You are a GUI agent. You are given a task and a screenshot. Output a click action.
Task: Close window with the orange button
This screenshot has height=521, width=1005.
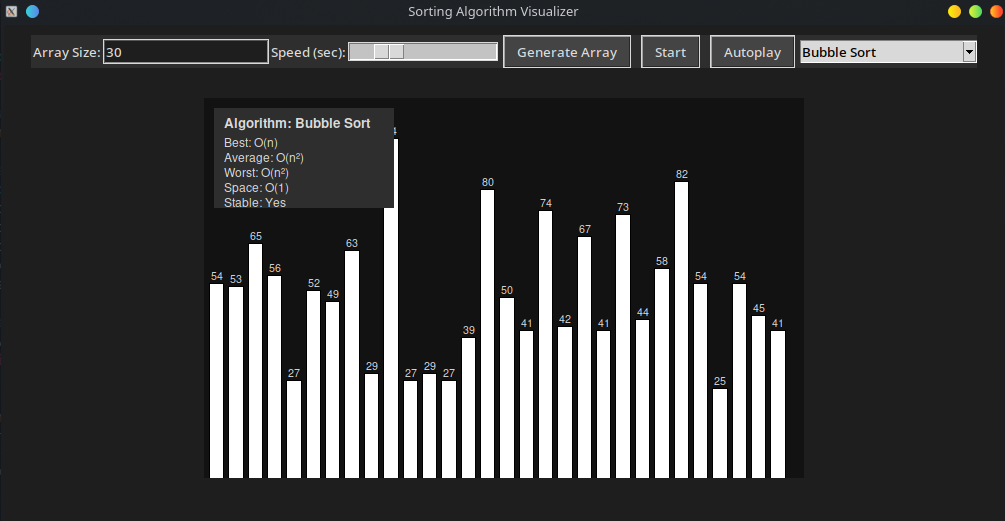coord(996,12)
